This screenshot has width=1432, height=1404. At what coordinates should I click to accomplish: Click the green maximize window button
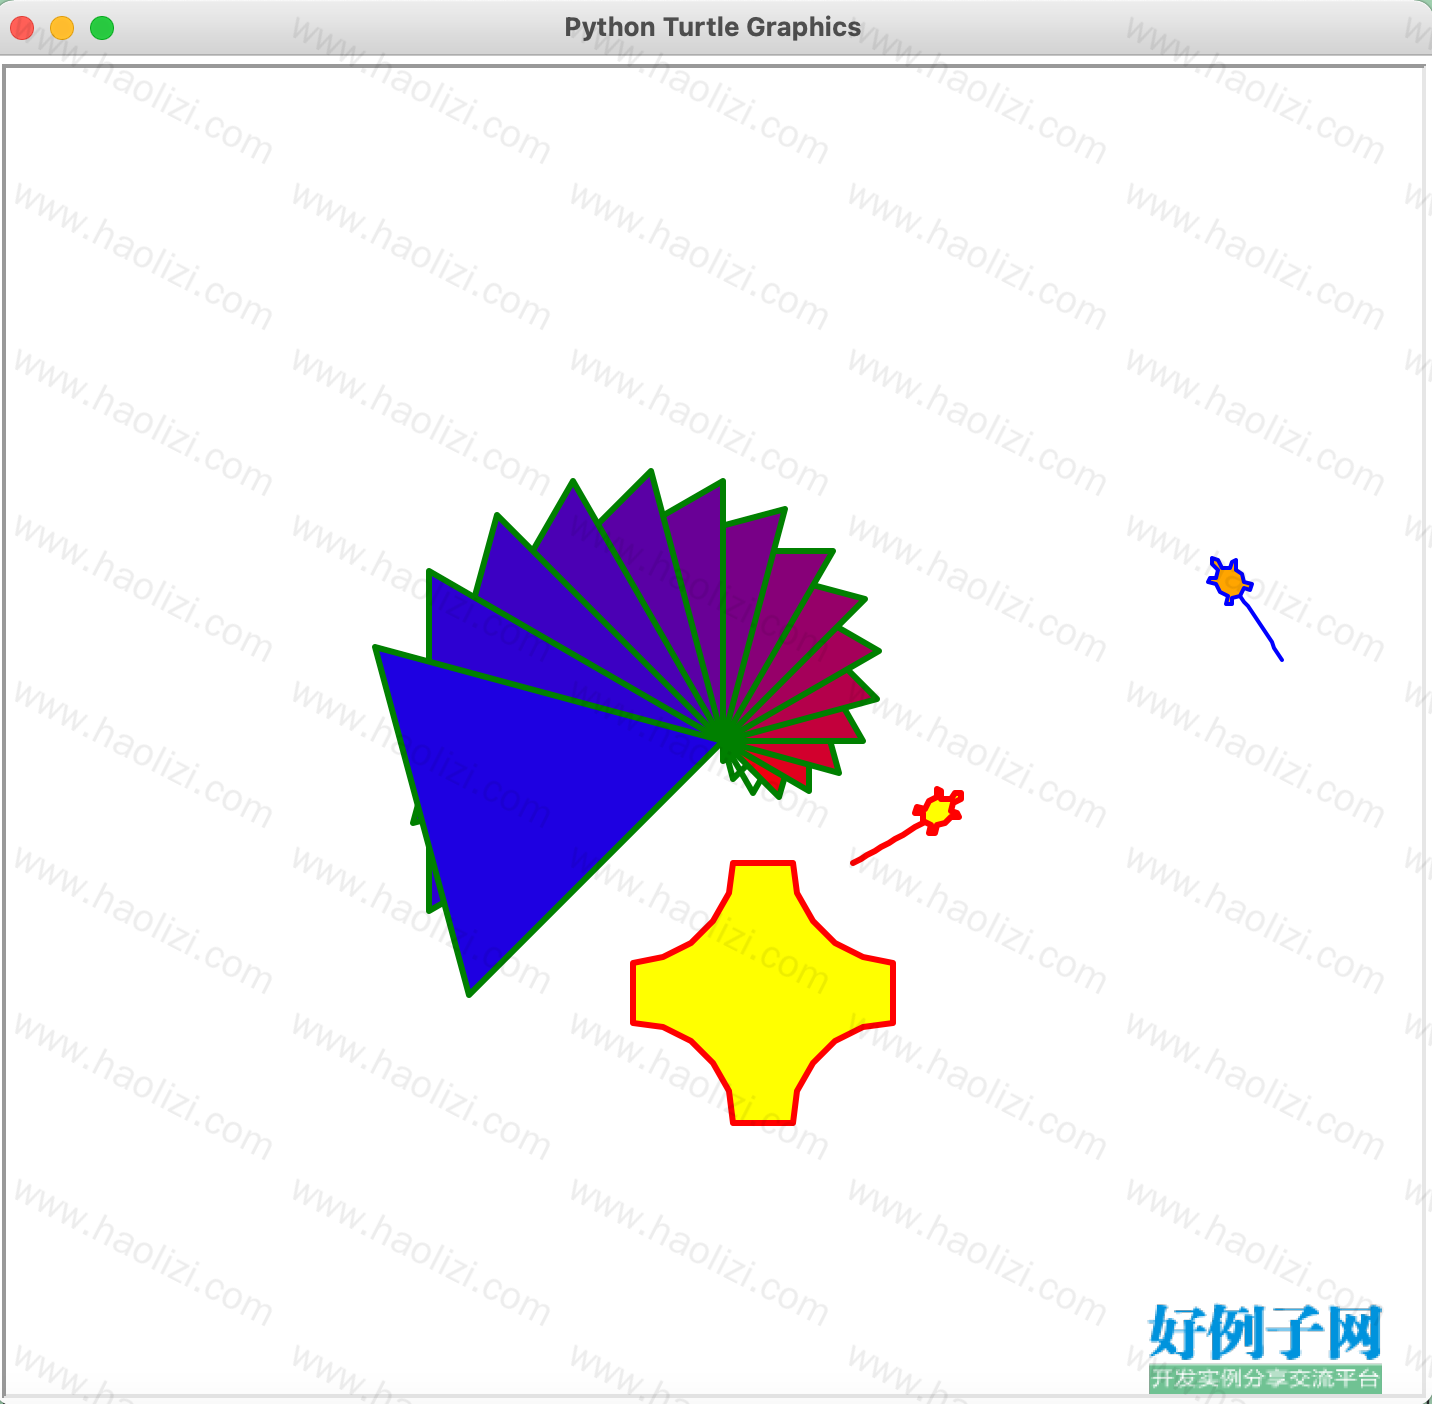[102, 28]
